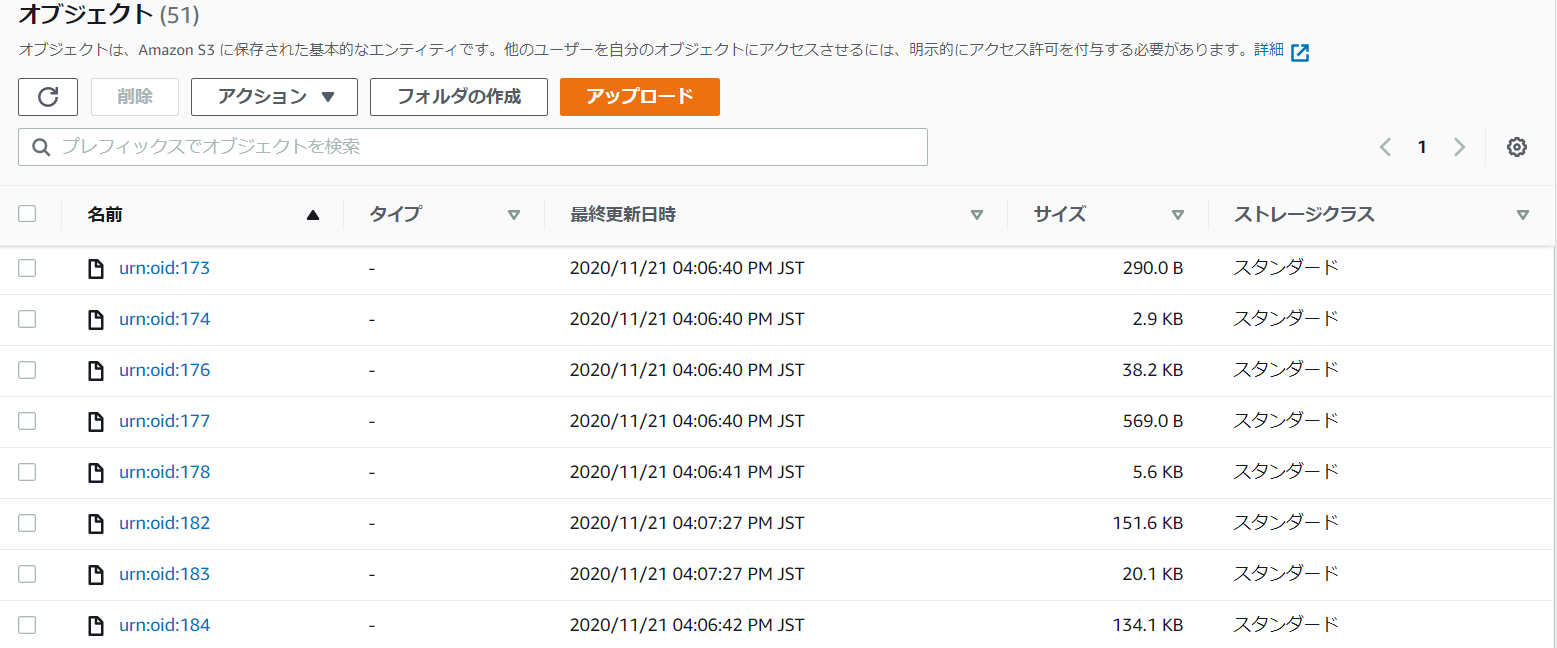
Task: Click the 20.1 KB size cell
Action: (x=1152, y=574)
